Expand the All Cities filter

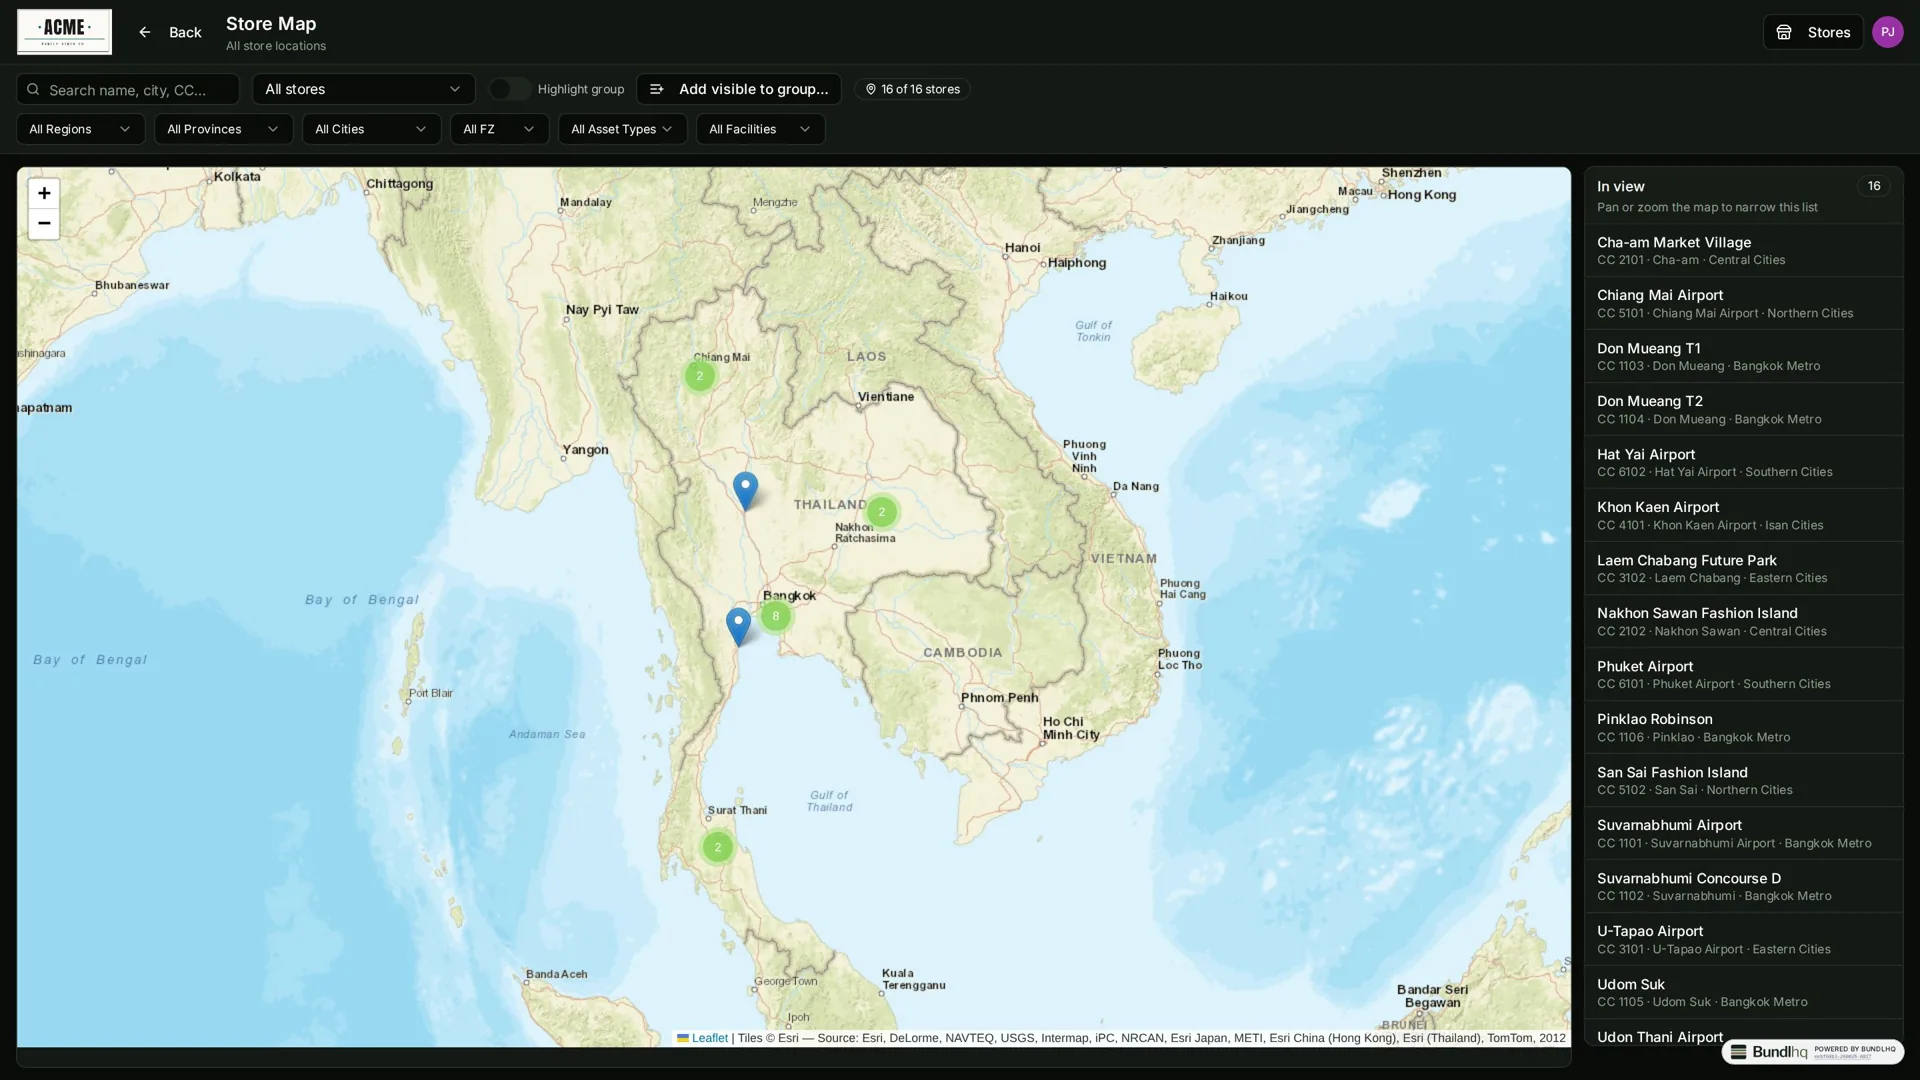[x=371, y=129]
